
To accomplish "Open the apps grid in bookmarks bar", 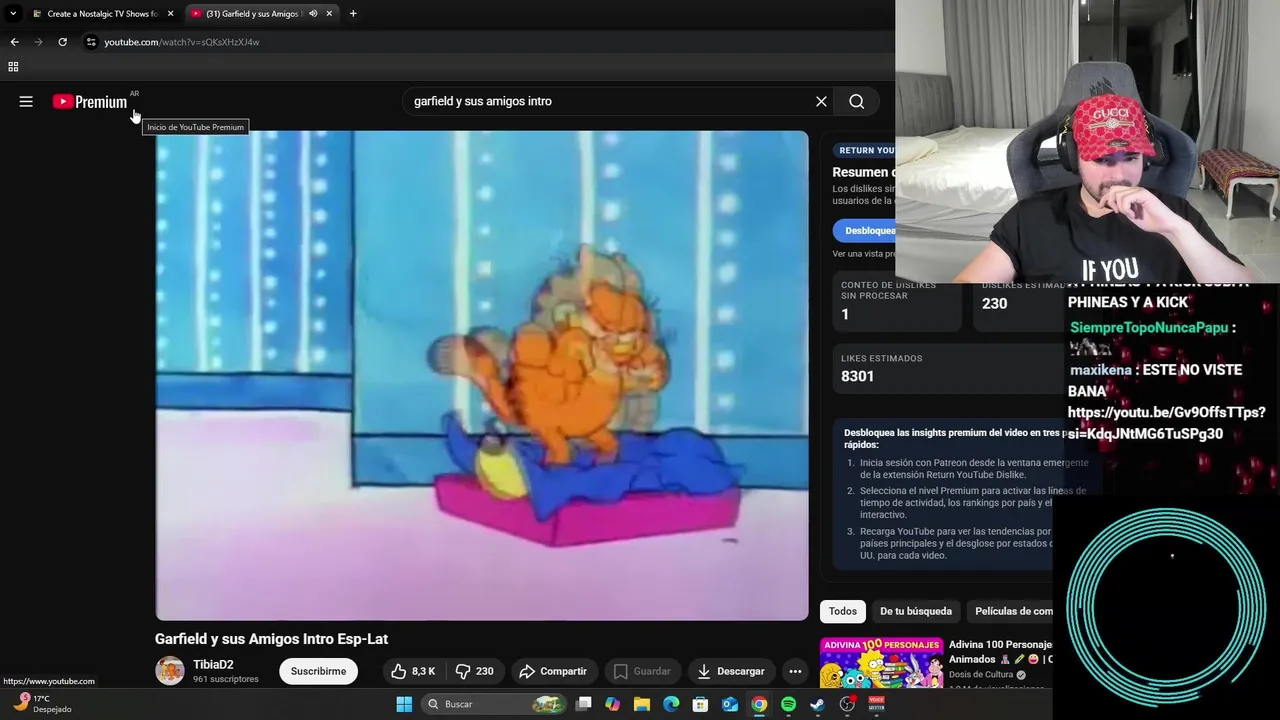I will tap(13, 67).
